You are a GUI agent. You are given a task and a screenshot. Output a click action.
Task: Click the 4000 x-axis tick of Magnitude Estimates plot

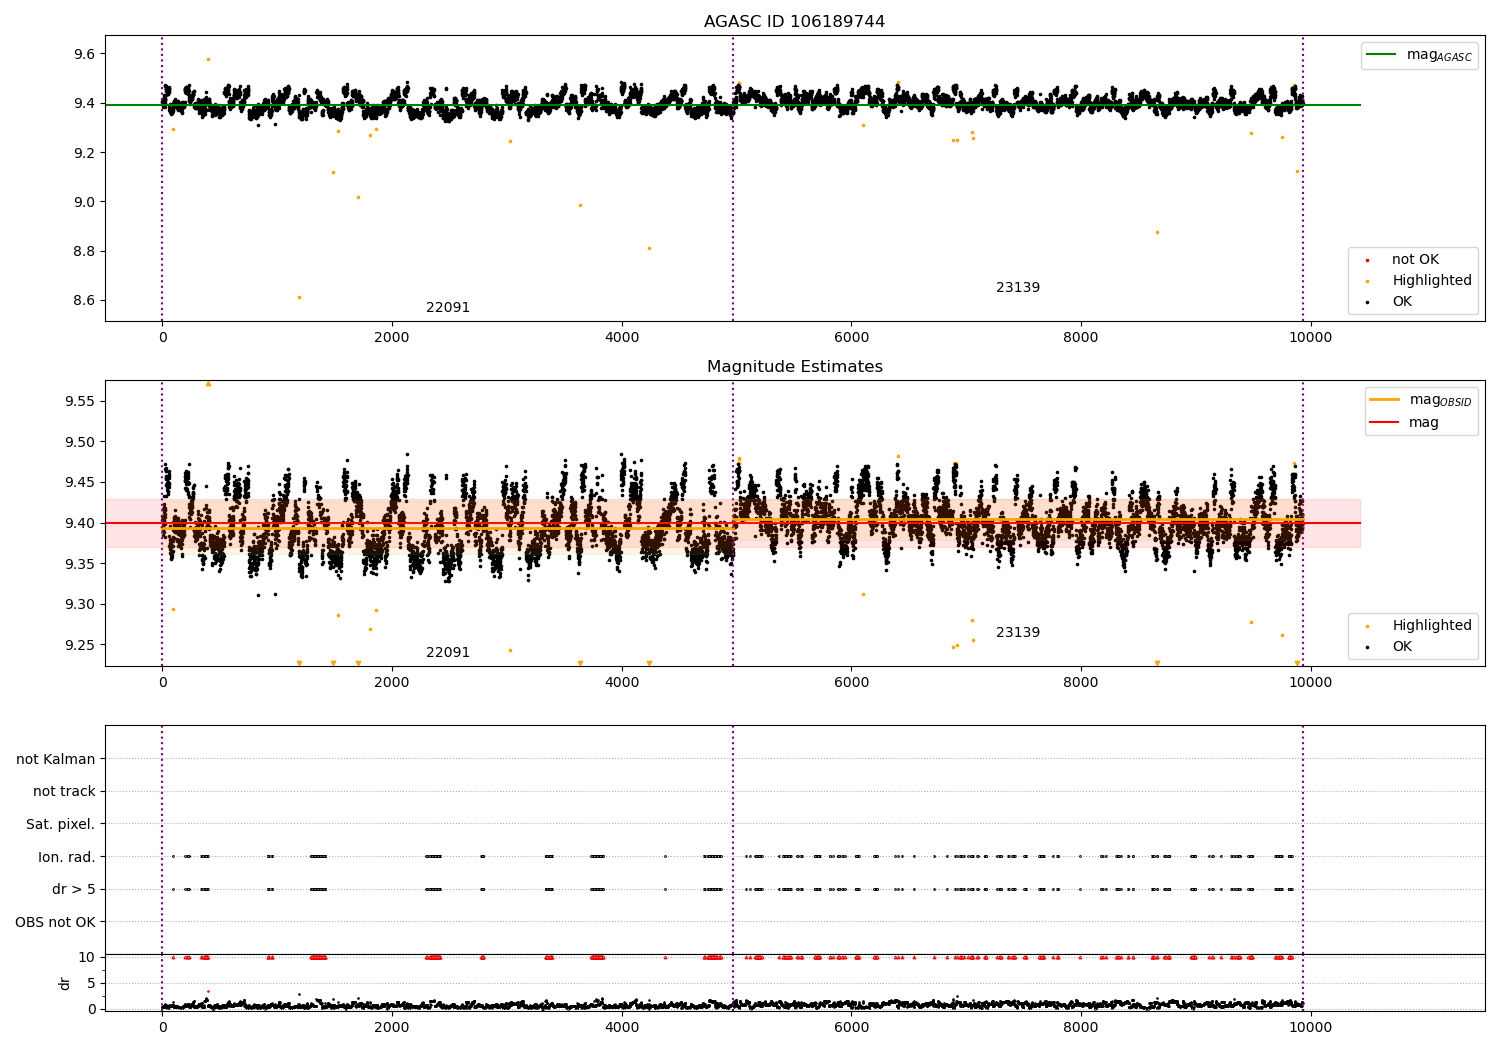coord(622,682)
